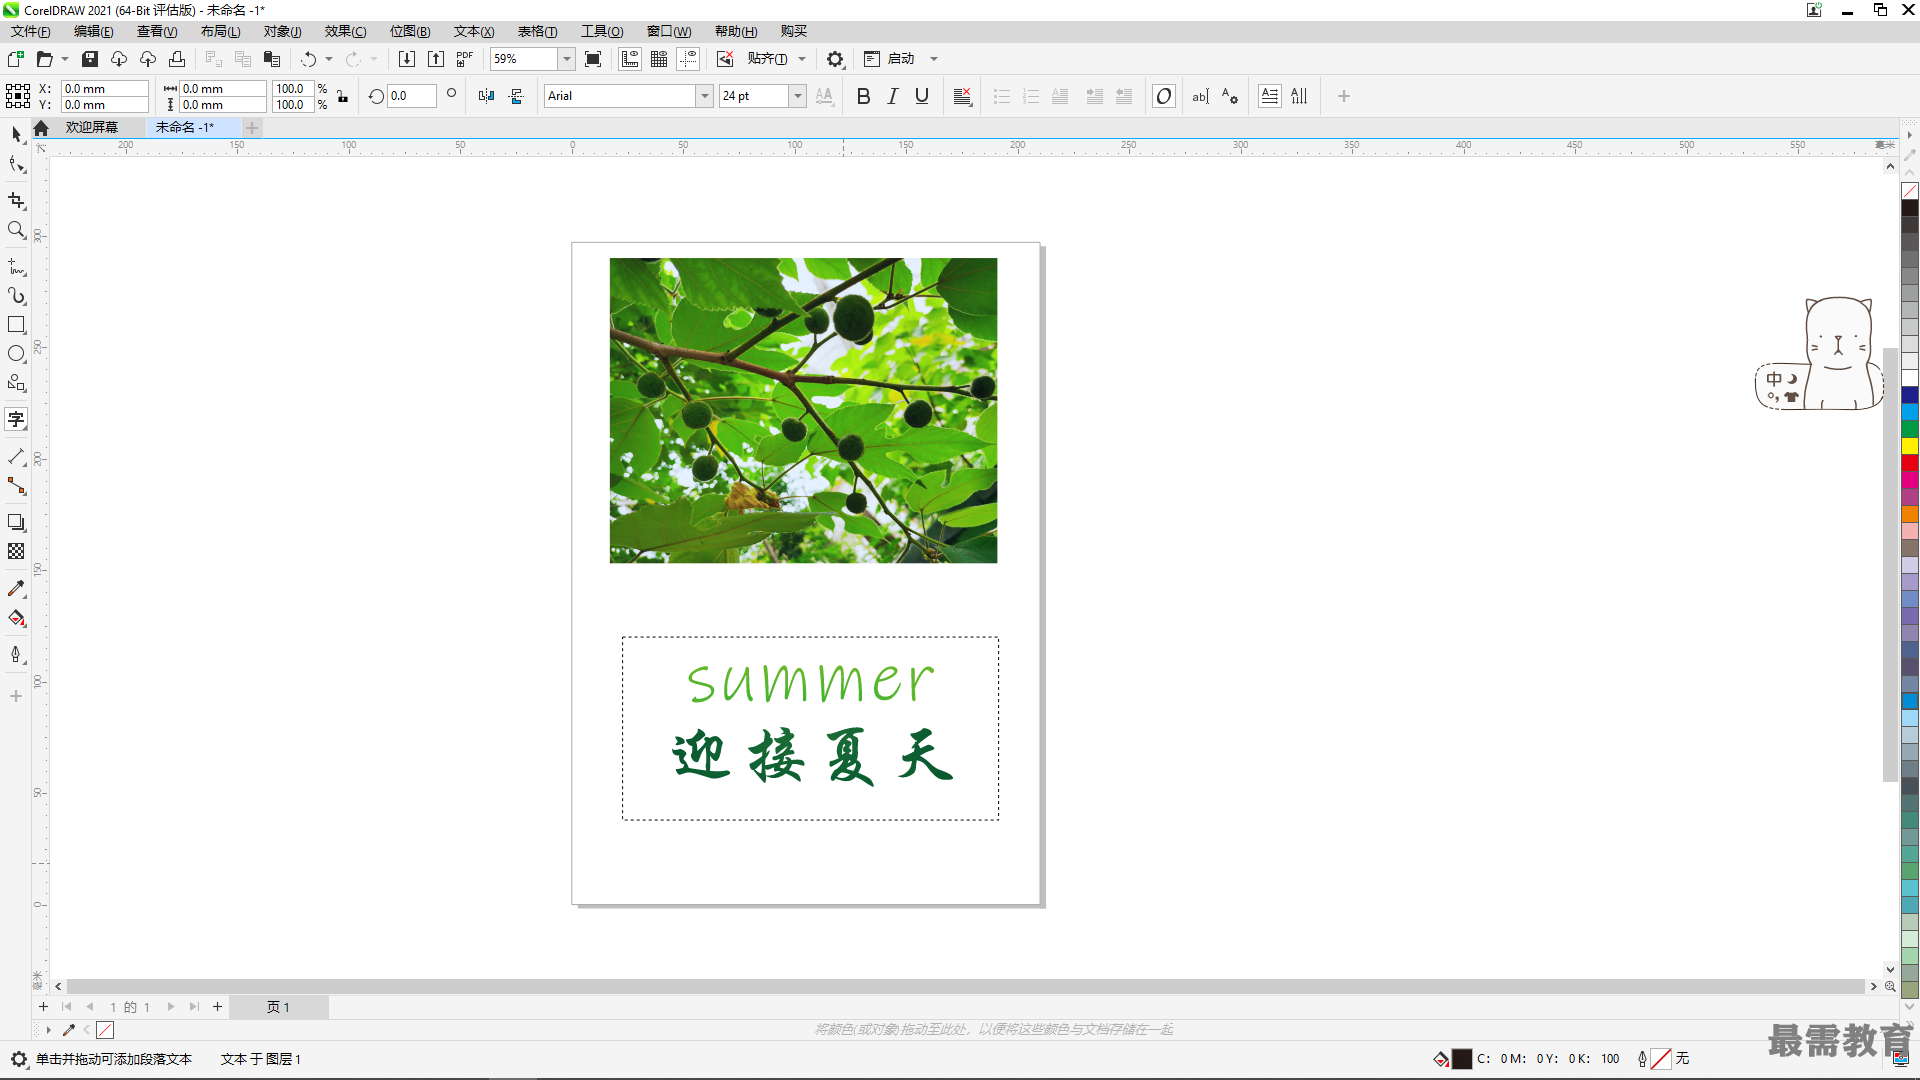Image resolution: width=1920 pixels, height=1080 pixels.
Task: Click the rotation angle input field
Action: pyautogui.click(x=411, y=96)
